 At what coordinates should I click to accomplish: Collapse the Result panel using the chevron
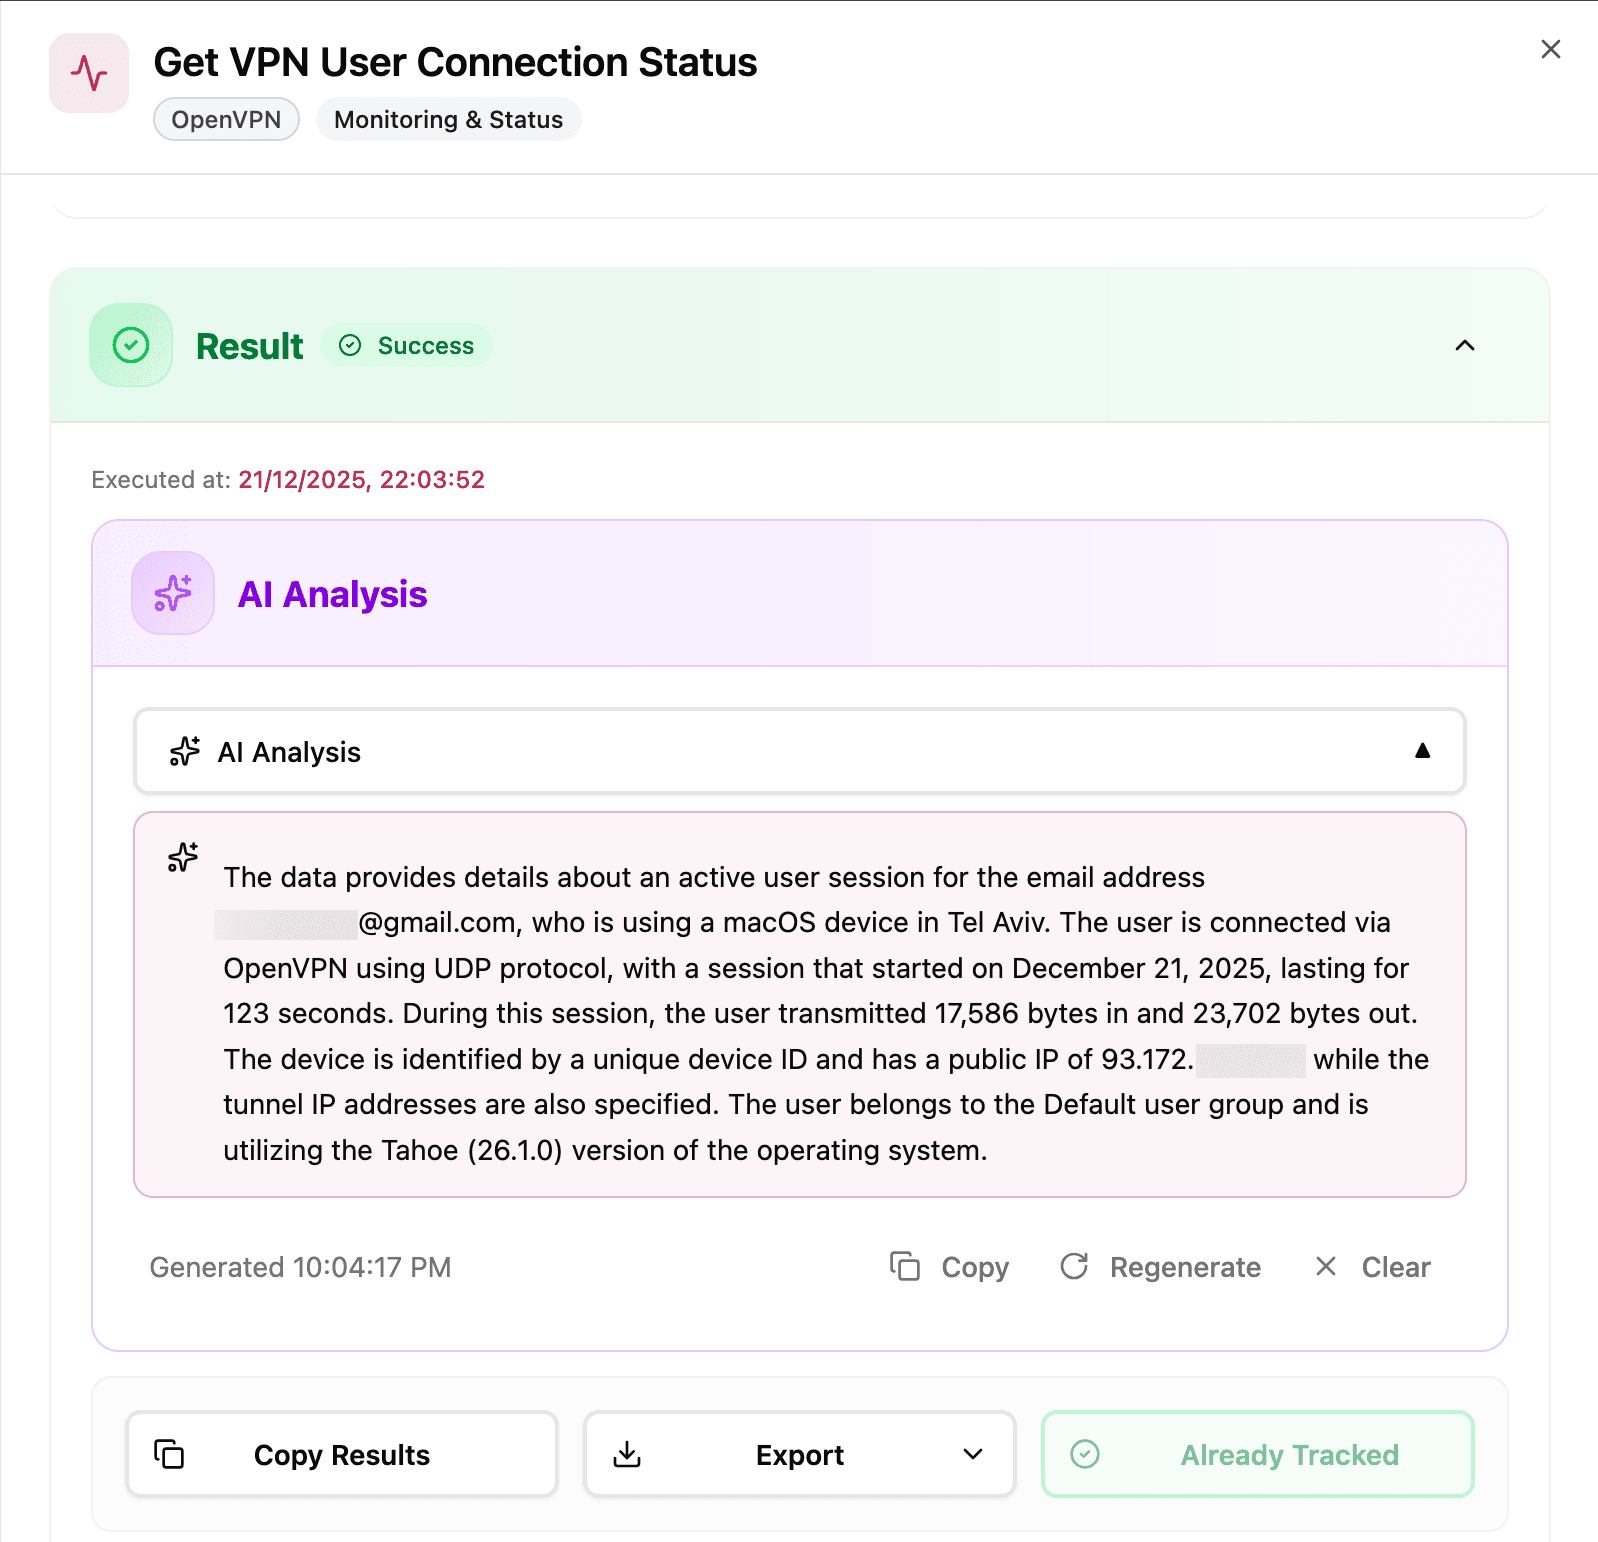pos(1464,345)
